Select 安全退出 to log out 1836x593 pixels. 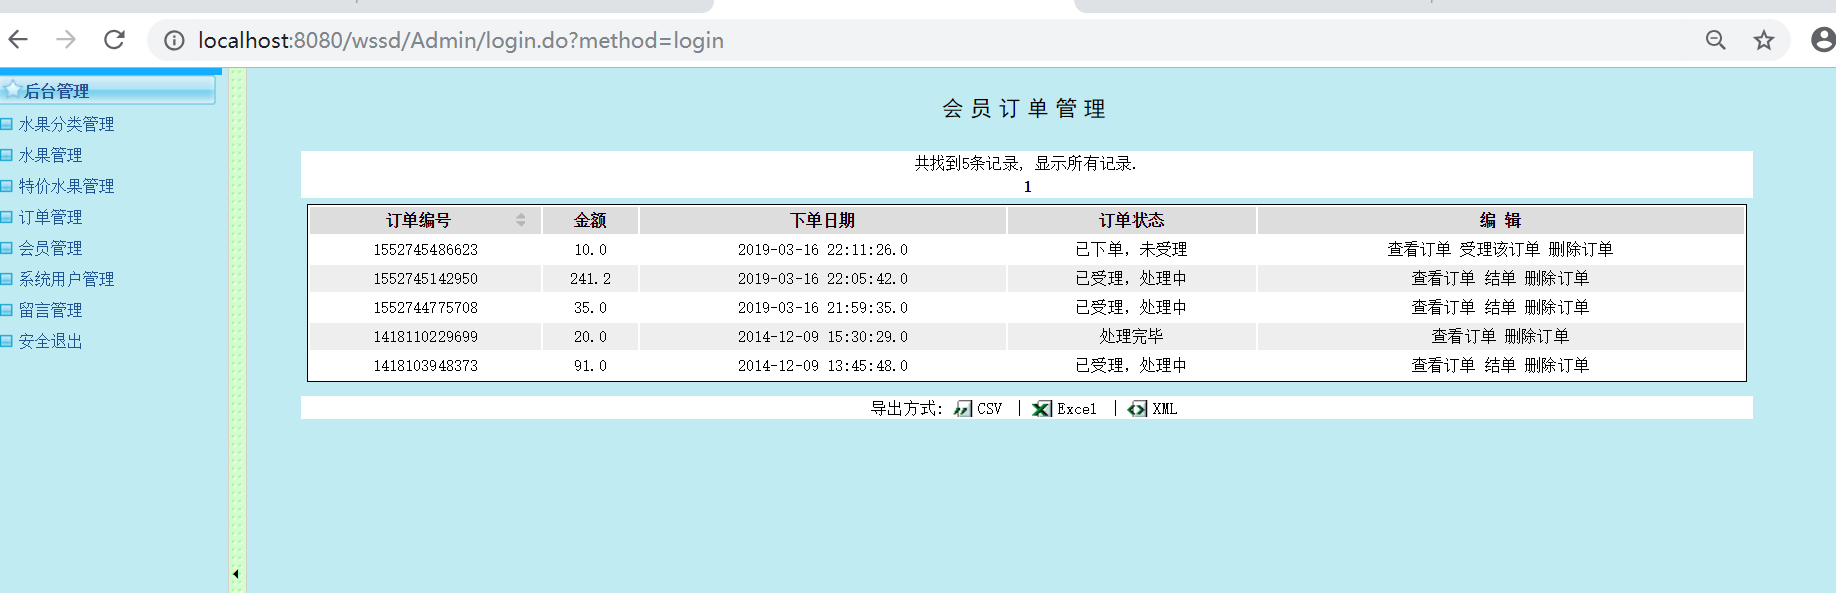[x=50, y=341]
